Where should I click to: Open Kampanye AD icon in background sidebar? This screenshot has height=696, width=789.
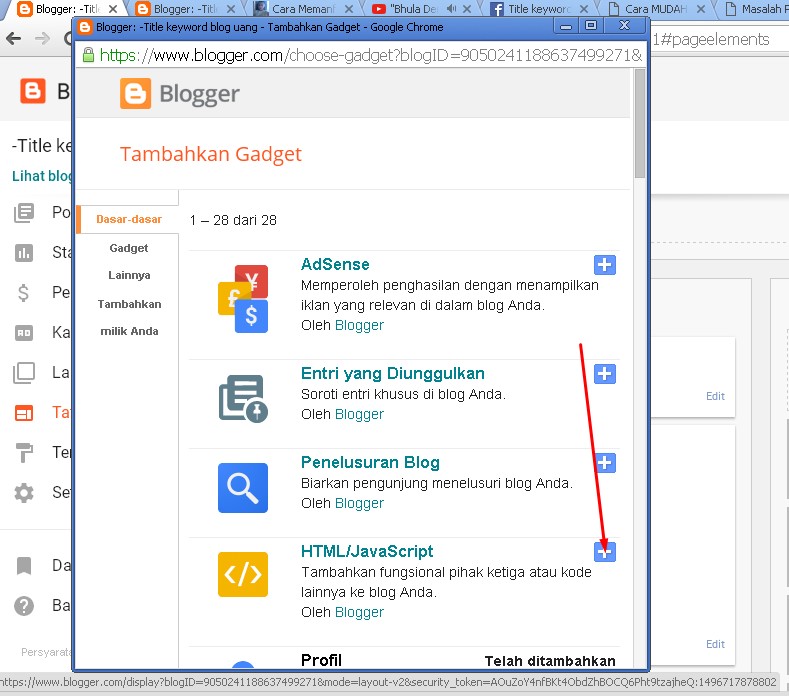point(24,333)
